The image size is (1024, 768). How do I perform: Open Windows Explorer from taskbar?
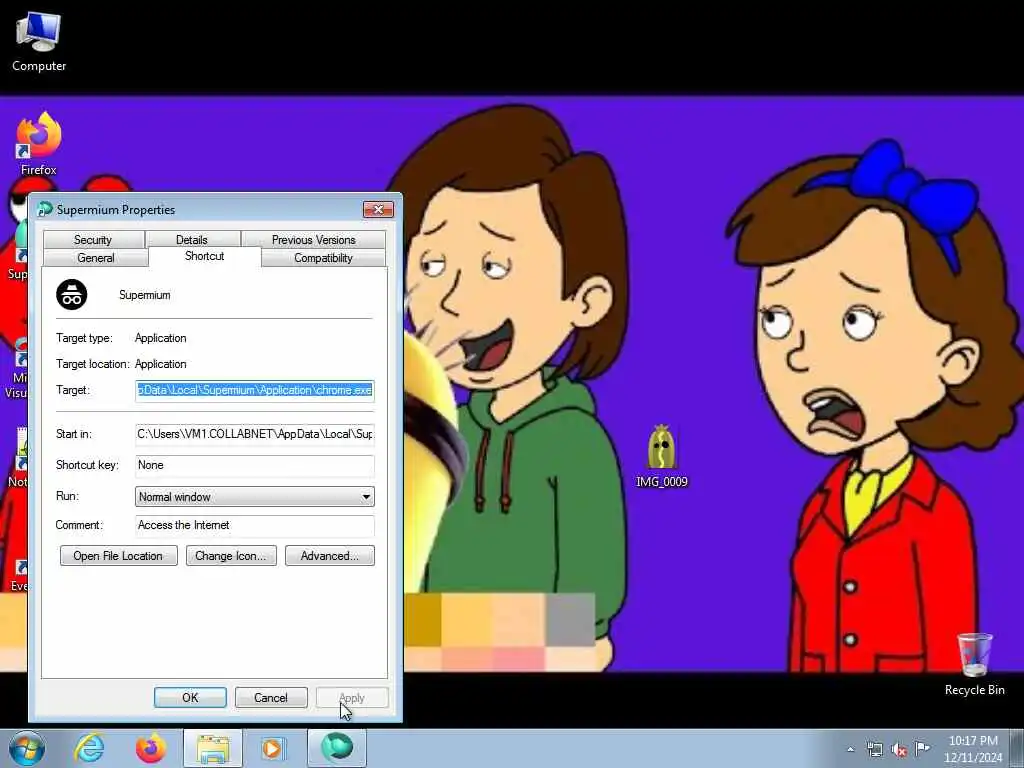pos(212,748)
